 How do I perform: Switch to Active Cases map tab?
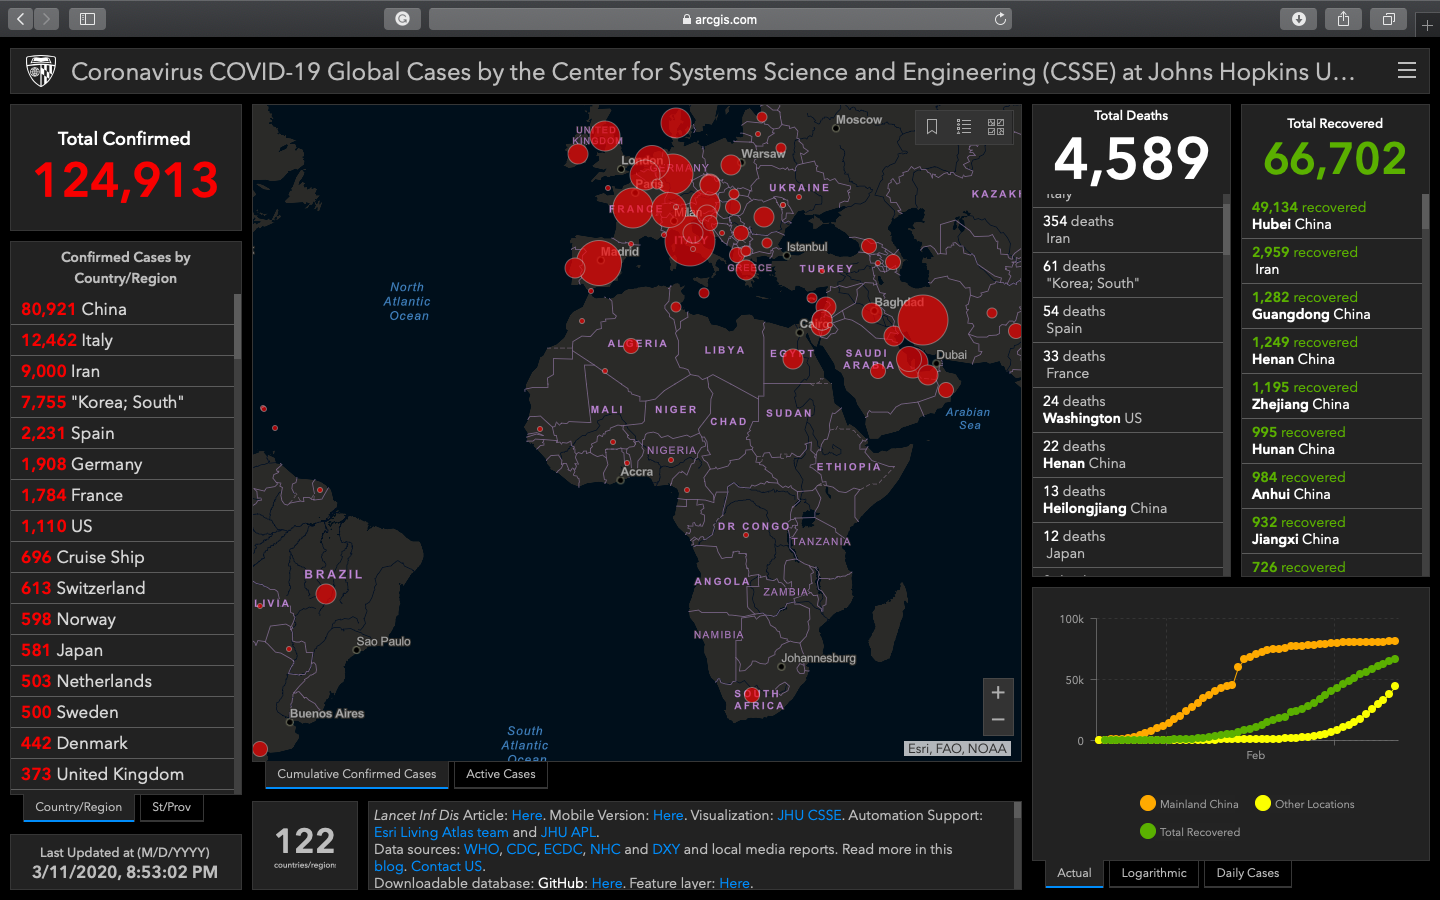[x=501, y=774]
